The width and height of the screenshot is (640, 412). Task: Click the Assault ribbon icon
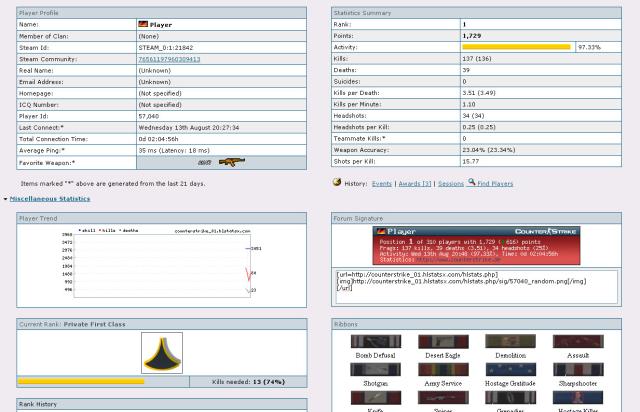[578, 342]
